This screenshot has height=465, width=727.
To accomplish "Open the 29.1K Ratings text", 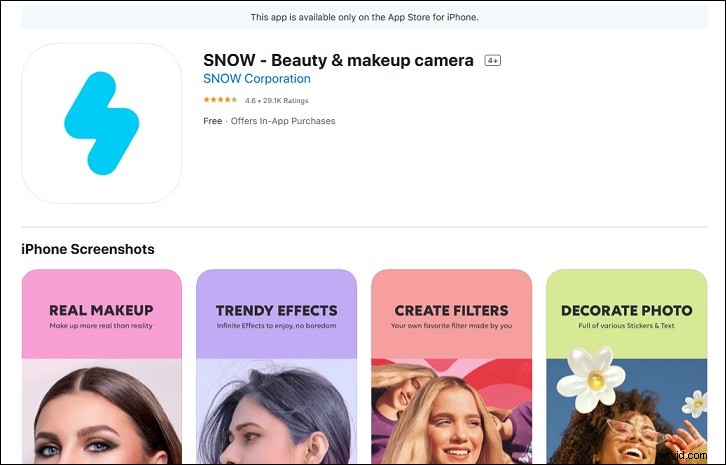I will point(286,100).
